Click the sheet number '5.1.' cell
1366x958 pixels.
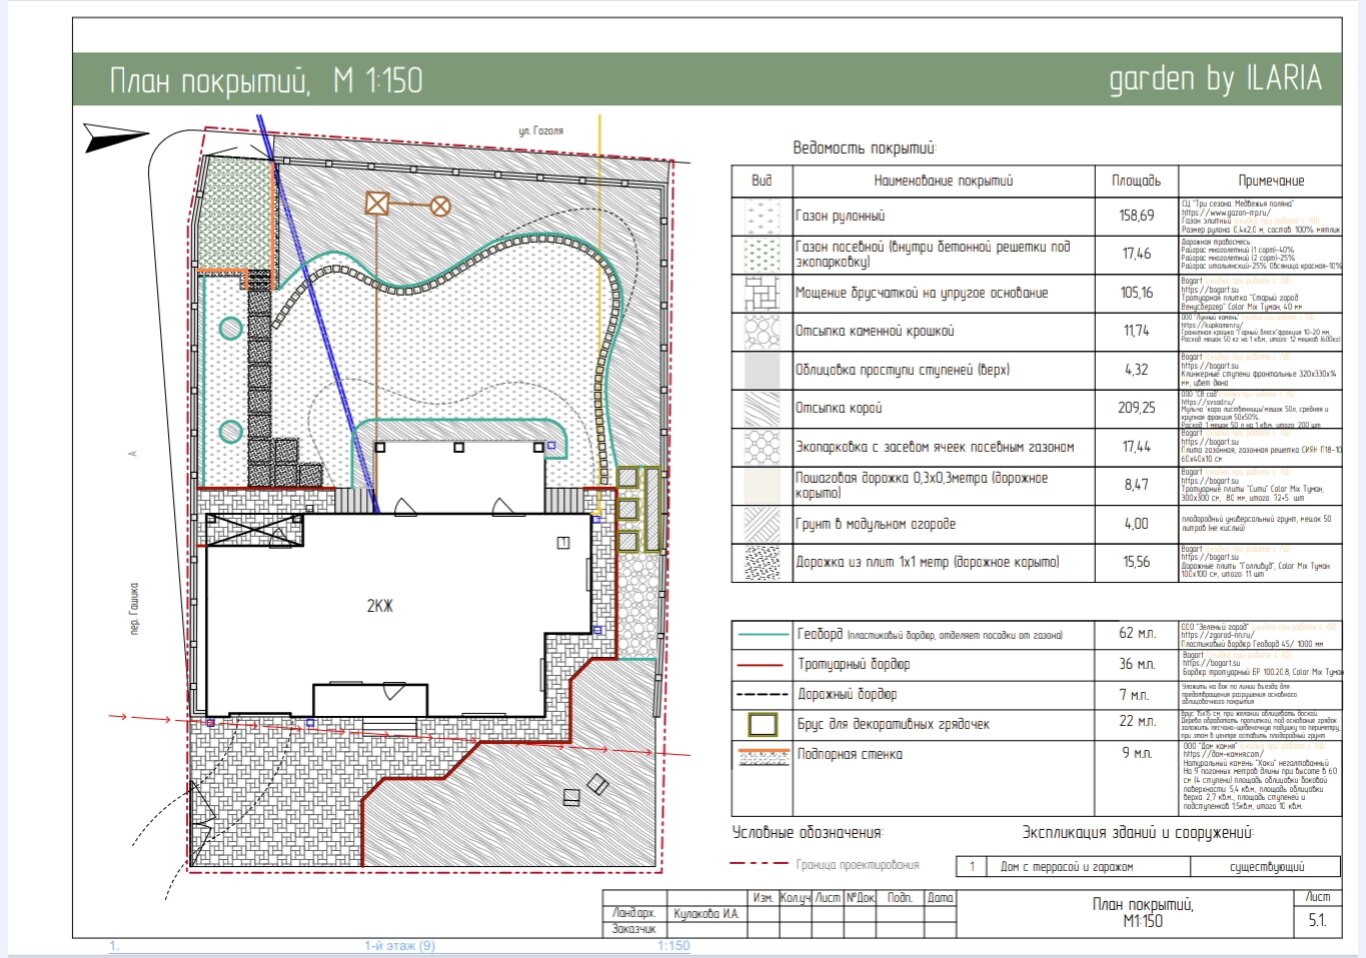[1317, 921]
